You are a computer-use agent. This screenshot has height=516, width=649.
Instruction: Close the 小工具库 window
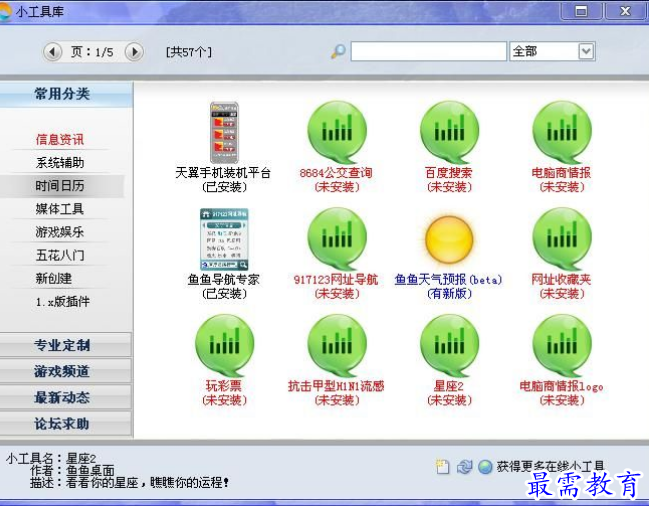click(625, 11)
